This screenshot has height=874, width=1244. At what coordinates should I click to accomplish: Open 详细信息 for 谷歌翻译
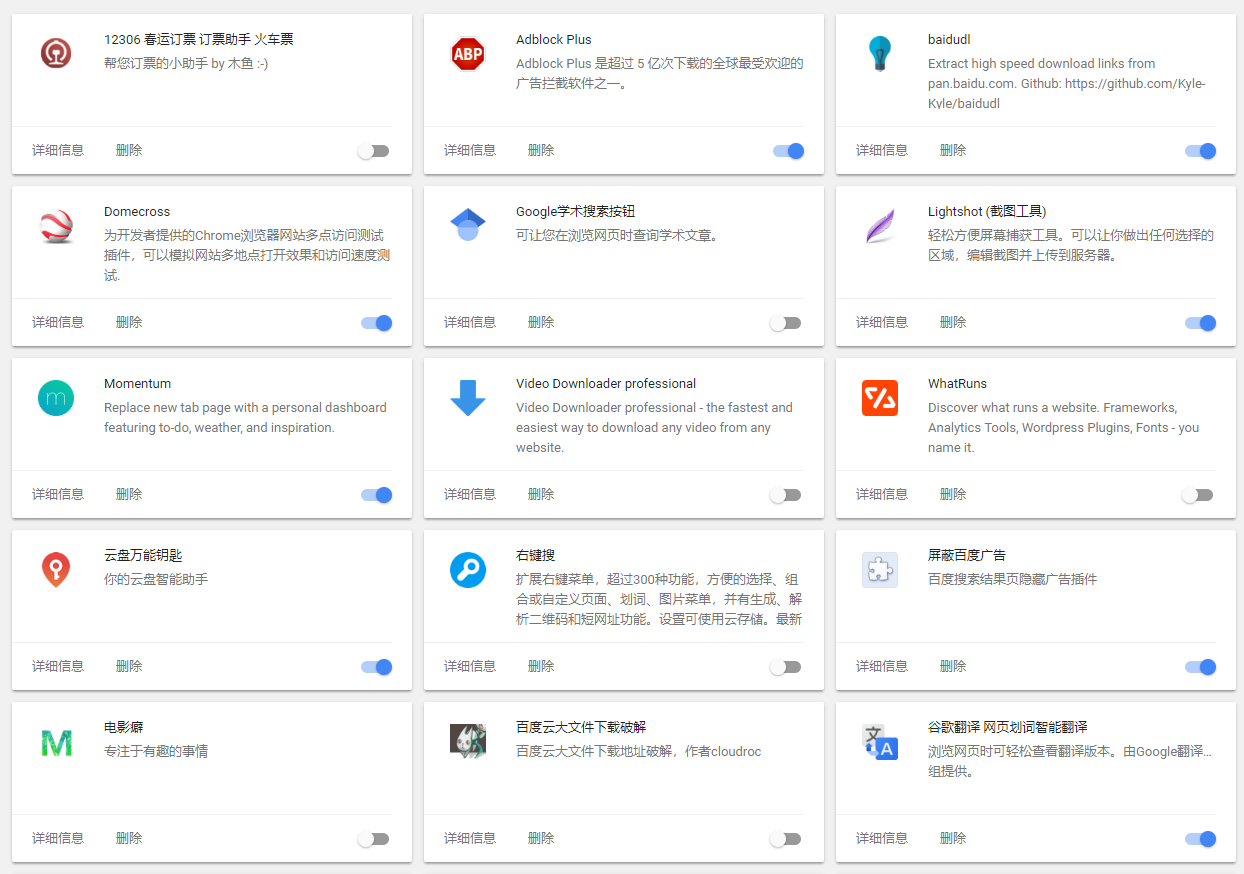[x=882, y=838]
